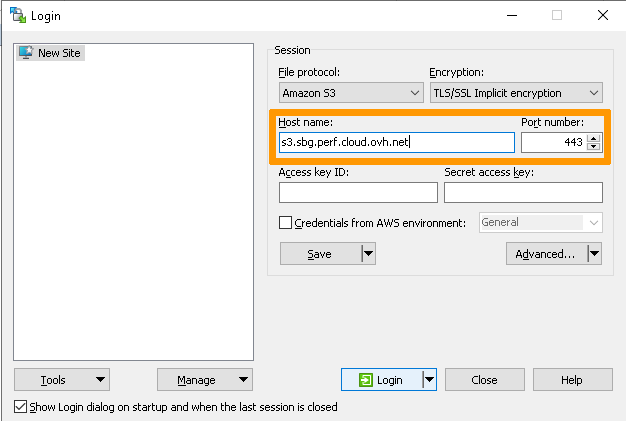This screenshot has width=626, height=421.
Task: Enable Credentials from AWS environment checkbox
Action: [x=286, y=223]
